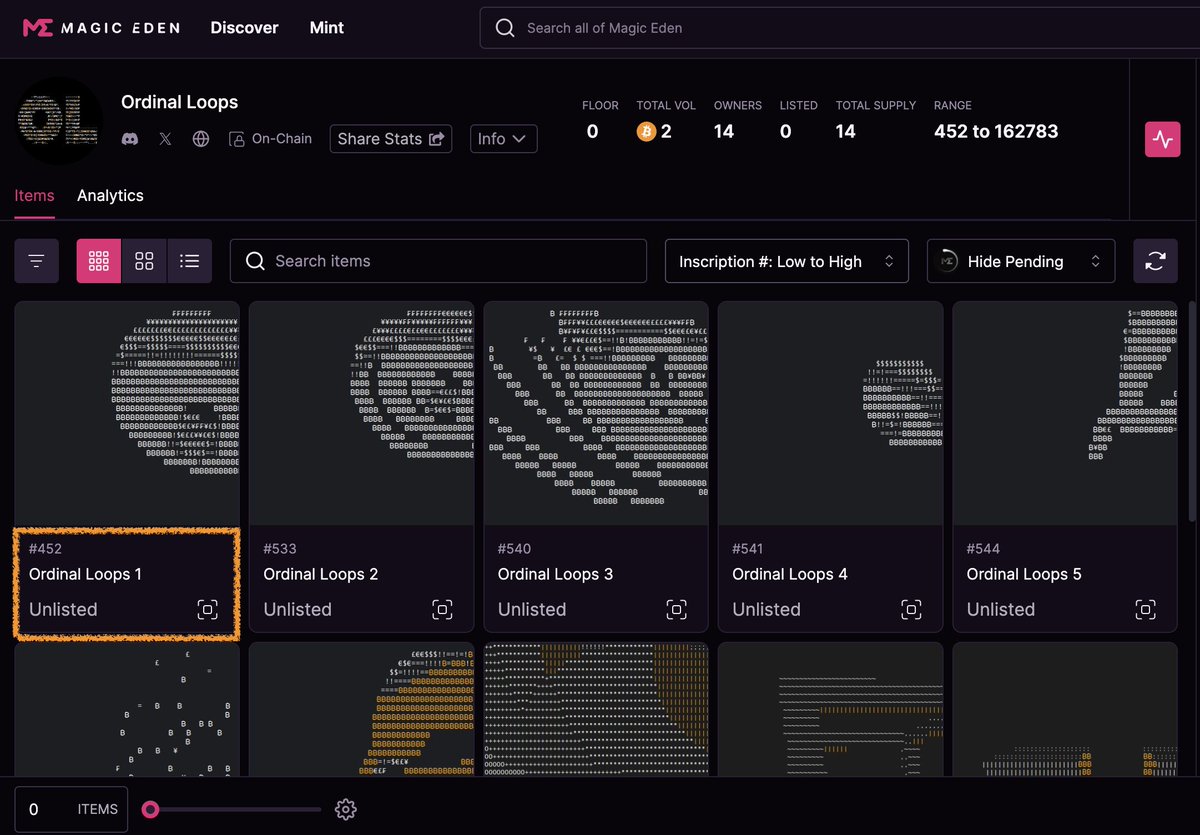Click the search magnifier in top bar
The image size is (1200, 835).
pos(506,28)
